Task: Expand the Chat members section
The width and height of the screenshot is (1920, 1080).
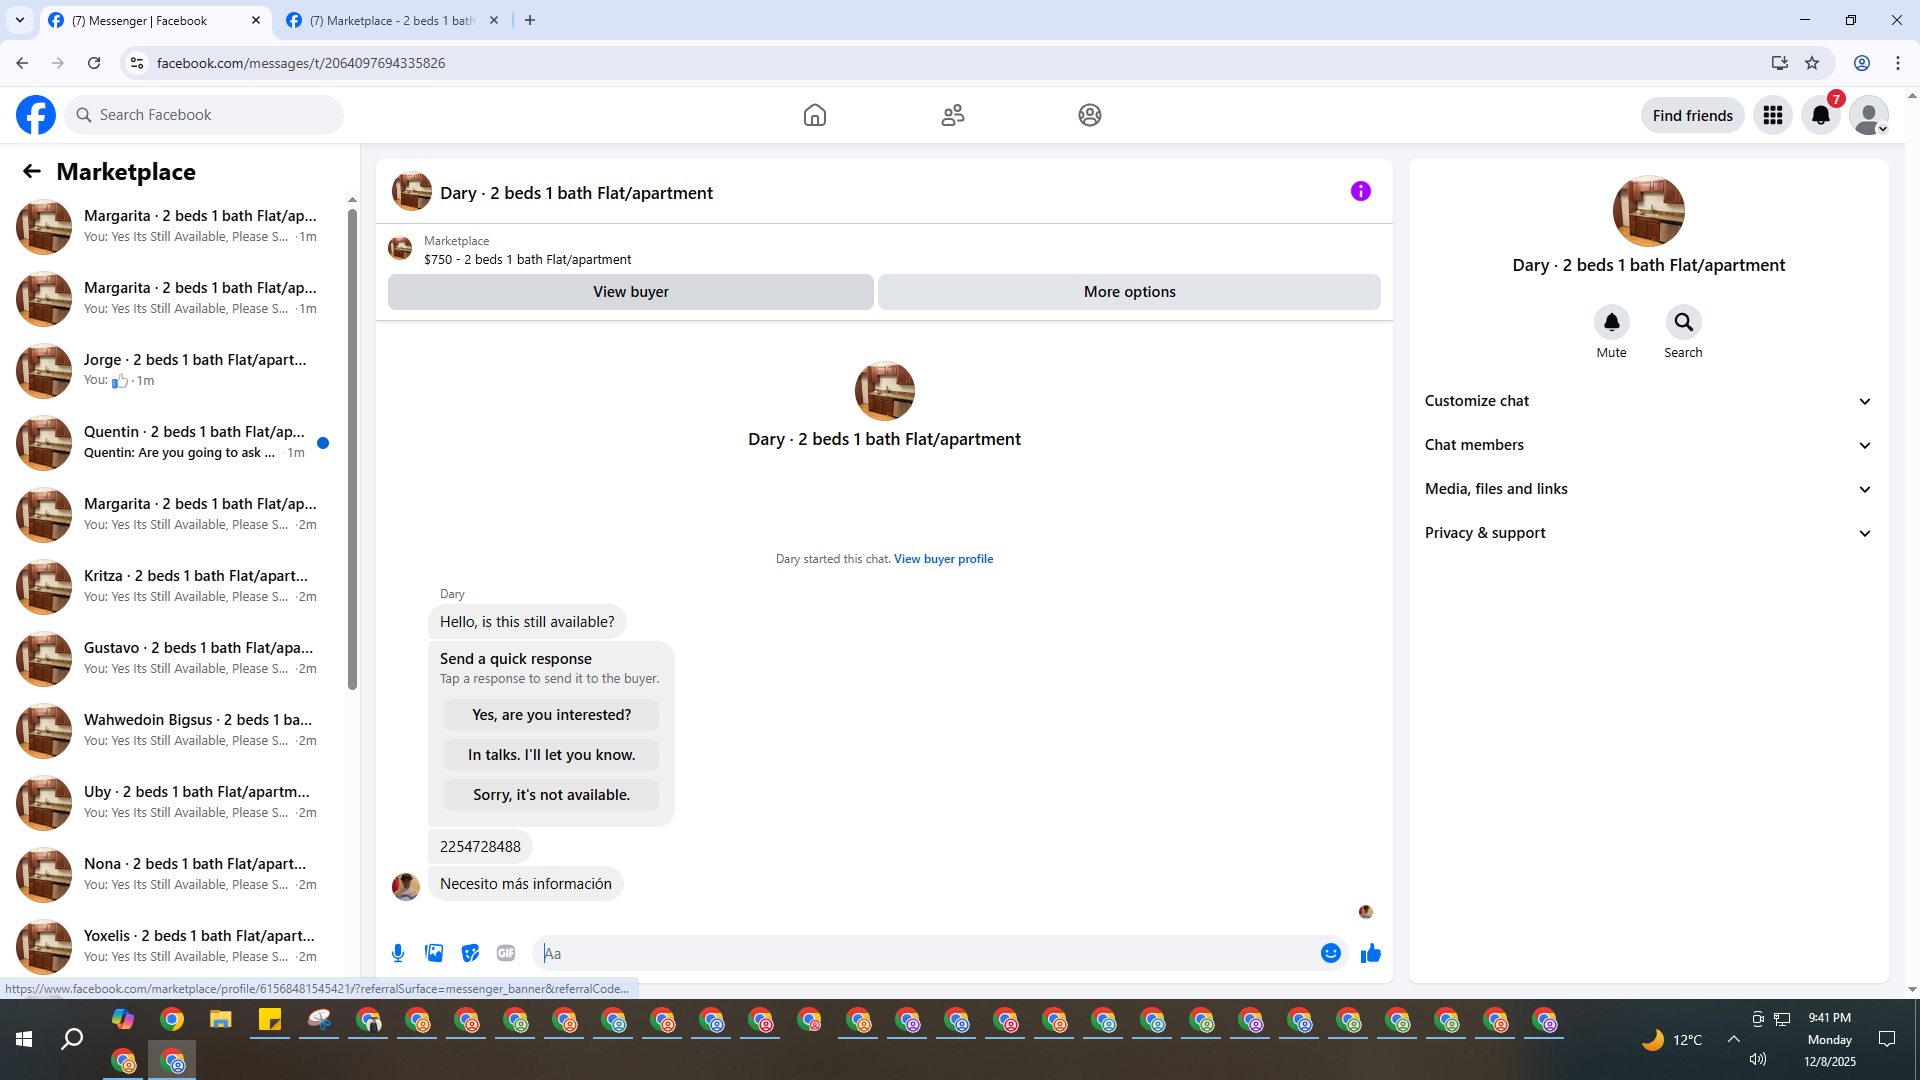Action: click(x=1649, y=445)
